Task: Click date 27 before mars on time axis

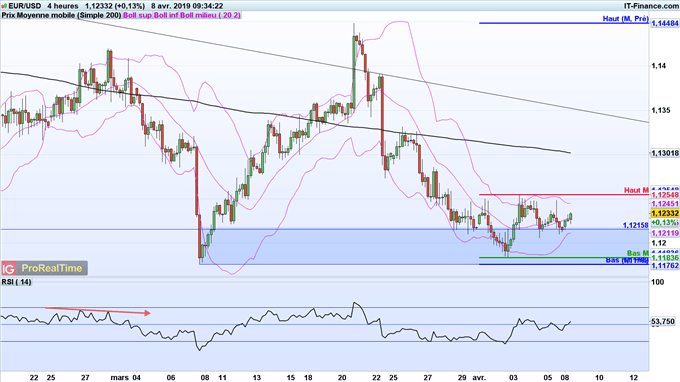Action: point(85,378)
